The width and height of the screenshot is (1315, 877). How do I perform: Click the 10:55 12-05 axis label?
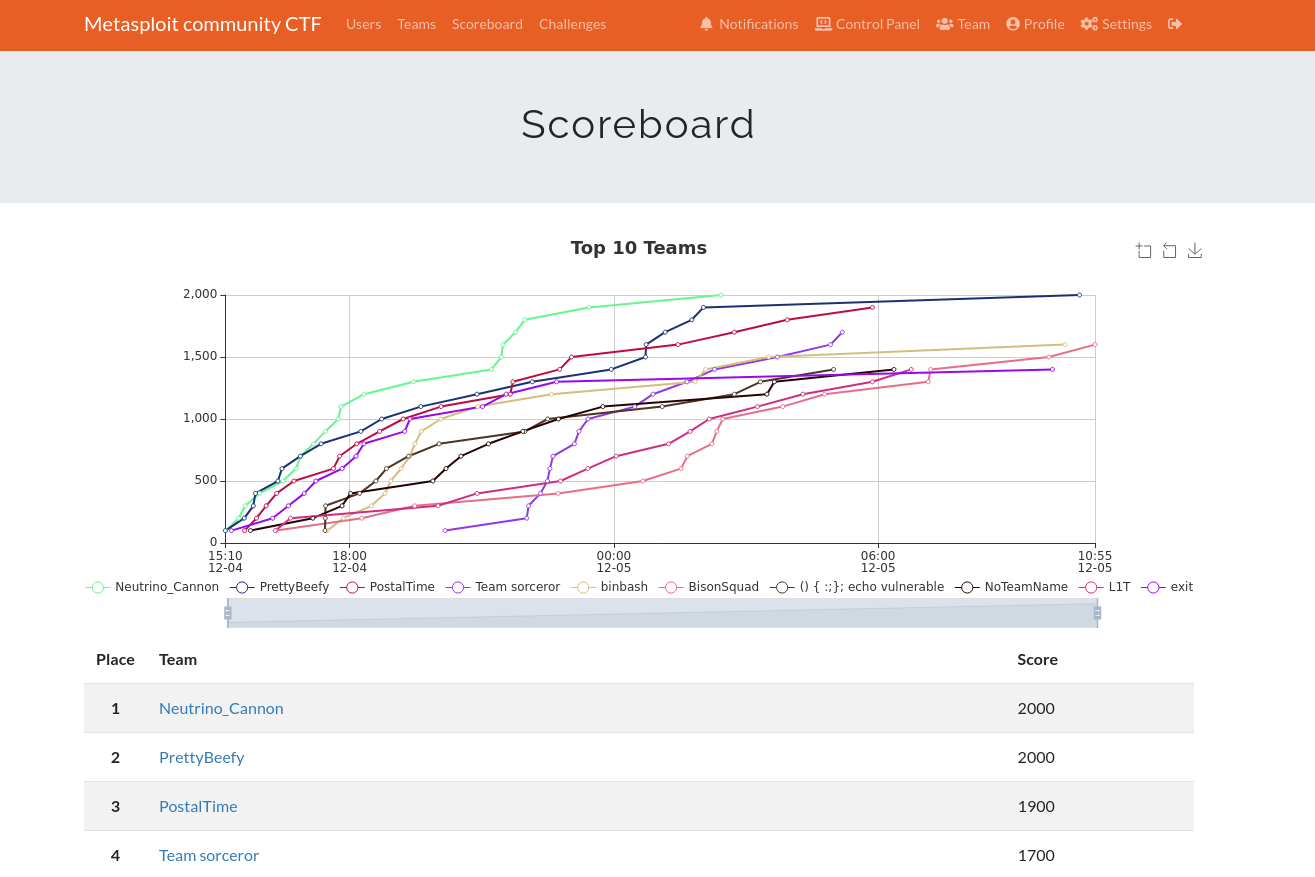[1095, 561]
